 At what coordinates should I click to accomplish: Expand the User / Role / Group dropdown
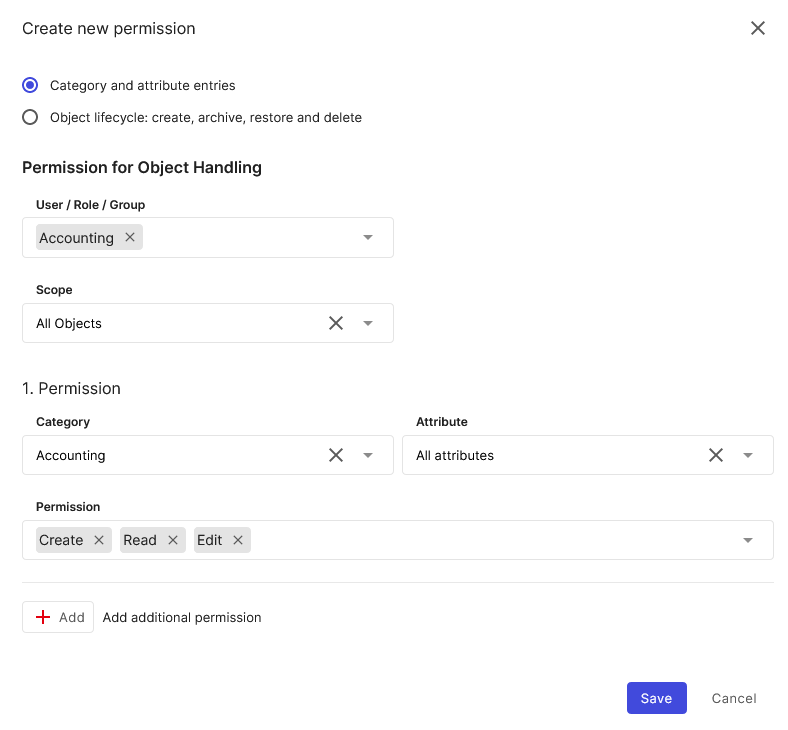pos(368,237)
